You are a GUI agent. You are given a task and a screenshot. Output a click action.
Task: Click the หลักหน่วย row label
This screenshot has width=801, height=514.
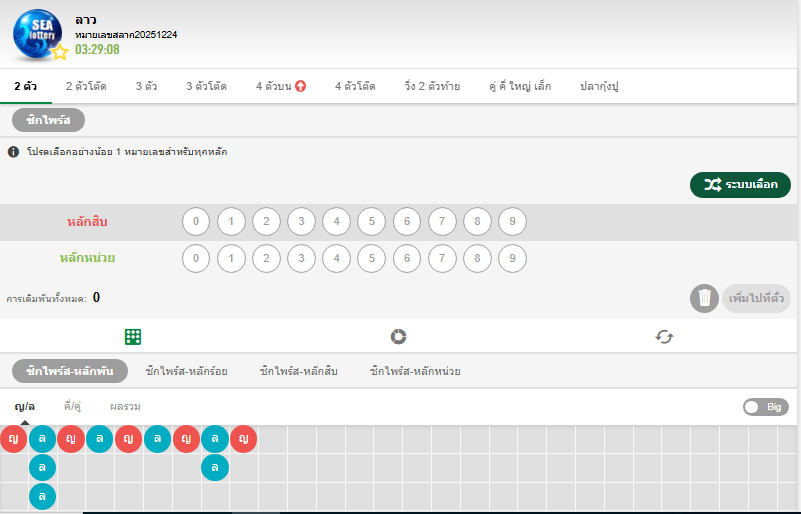click(87, 258)
